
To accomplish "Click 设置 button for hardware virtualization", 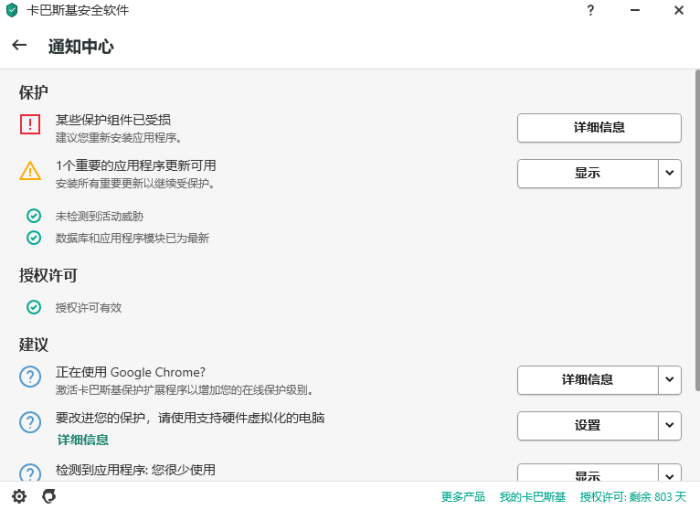I will pos(588,426).
